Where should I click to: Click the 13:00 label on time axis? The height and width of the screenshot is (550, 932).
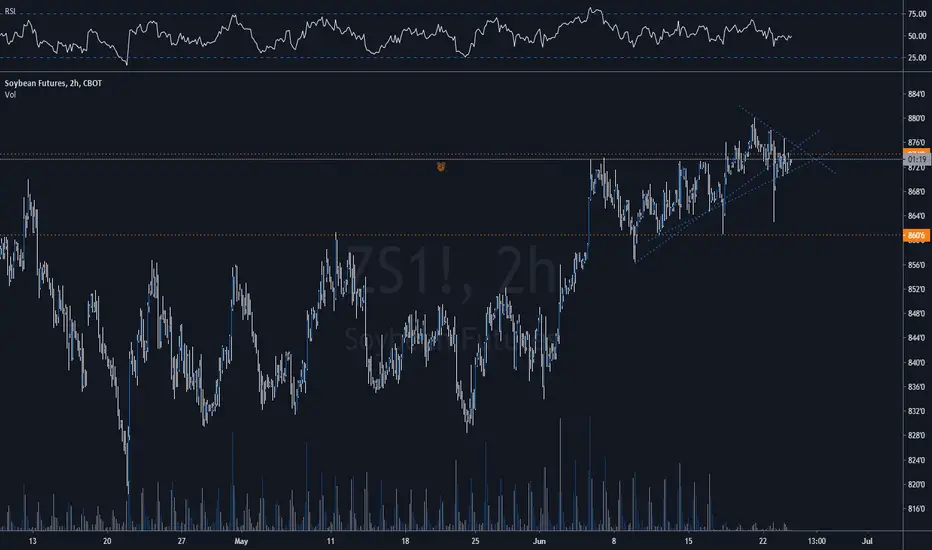[x=817, y=541]
